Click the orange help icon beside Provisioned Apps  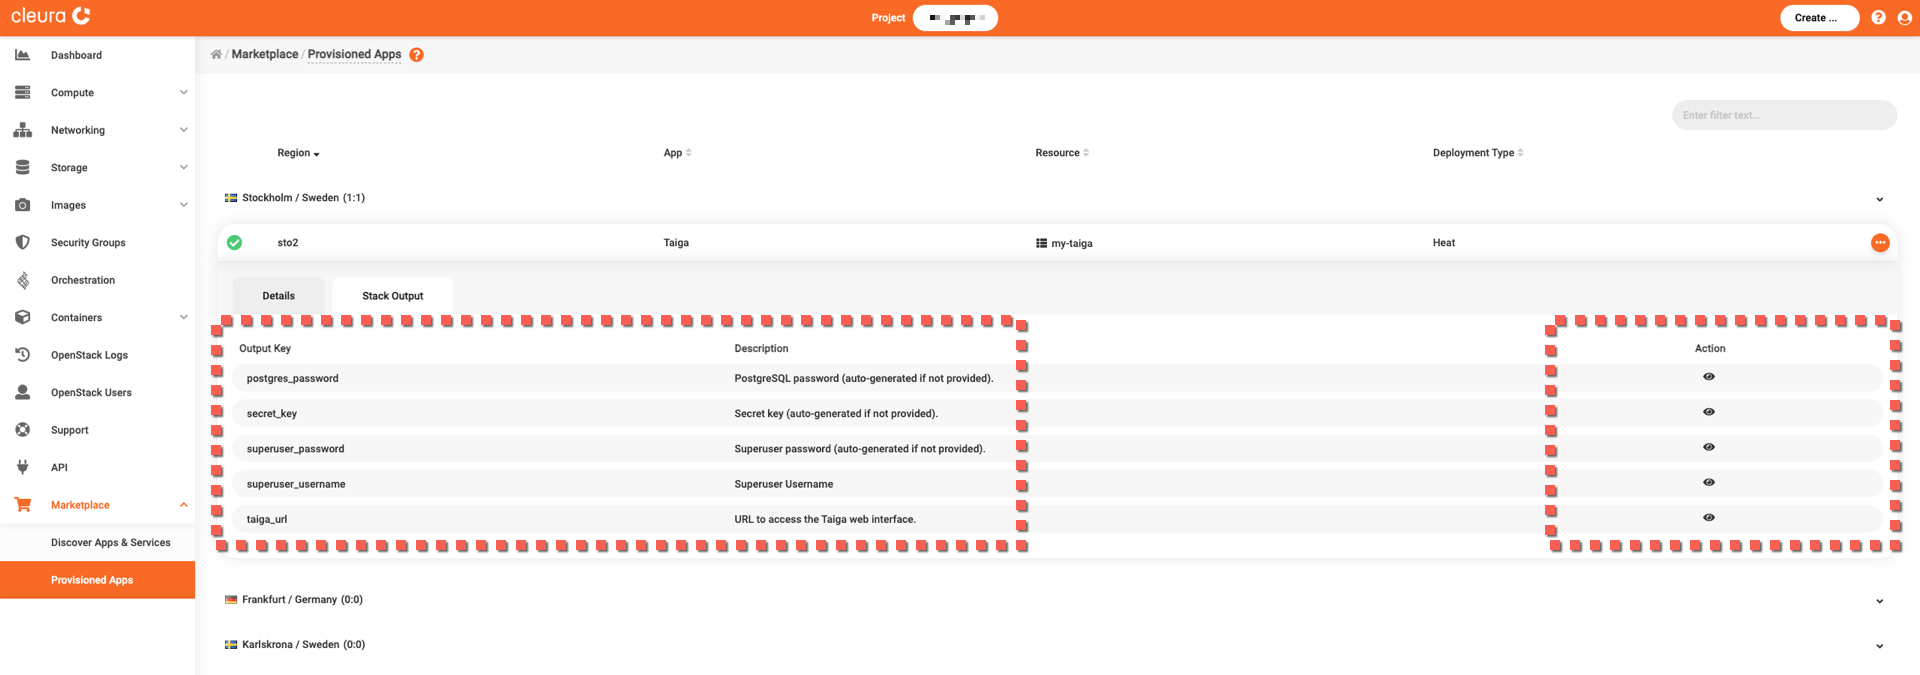[416, 55]
